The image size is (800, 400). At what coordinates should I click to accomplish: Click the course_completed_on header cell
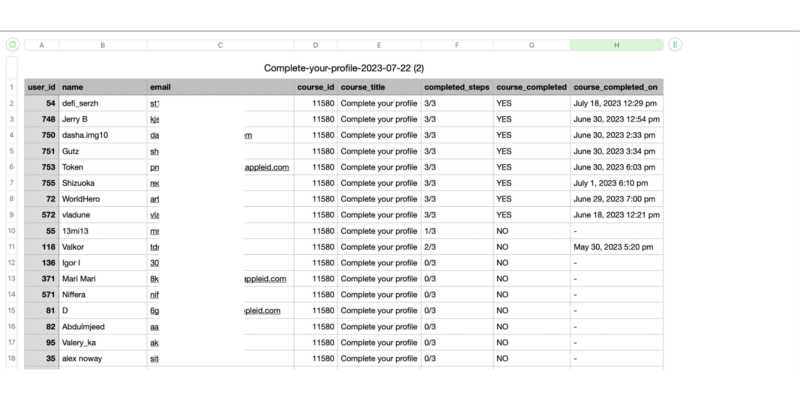click(616, 87)
